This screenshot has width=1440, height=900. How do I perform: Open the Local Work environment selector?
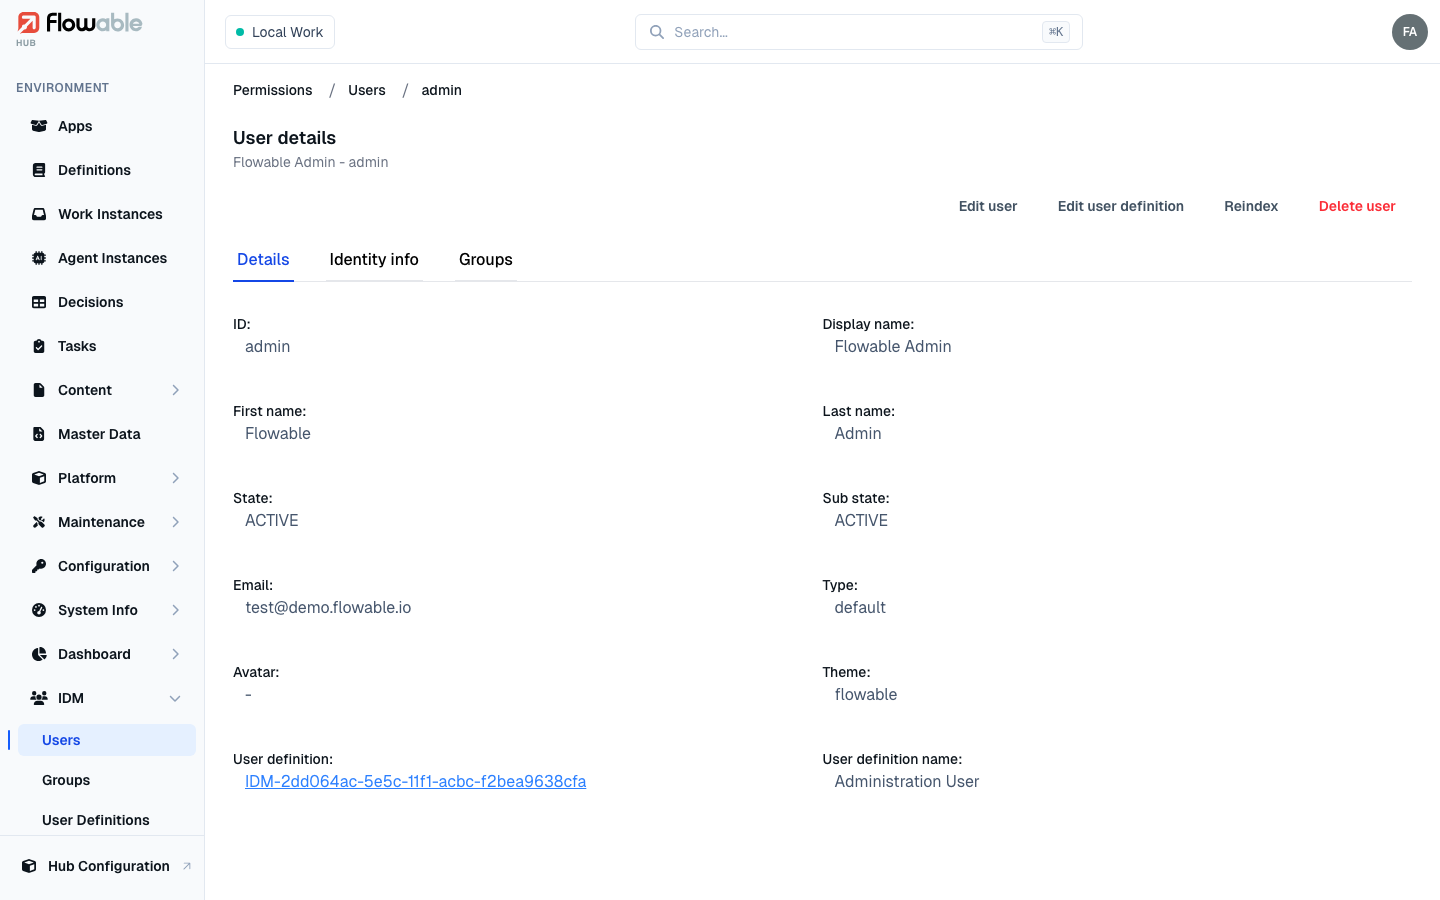click(x=280, y=32)
